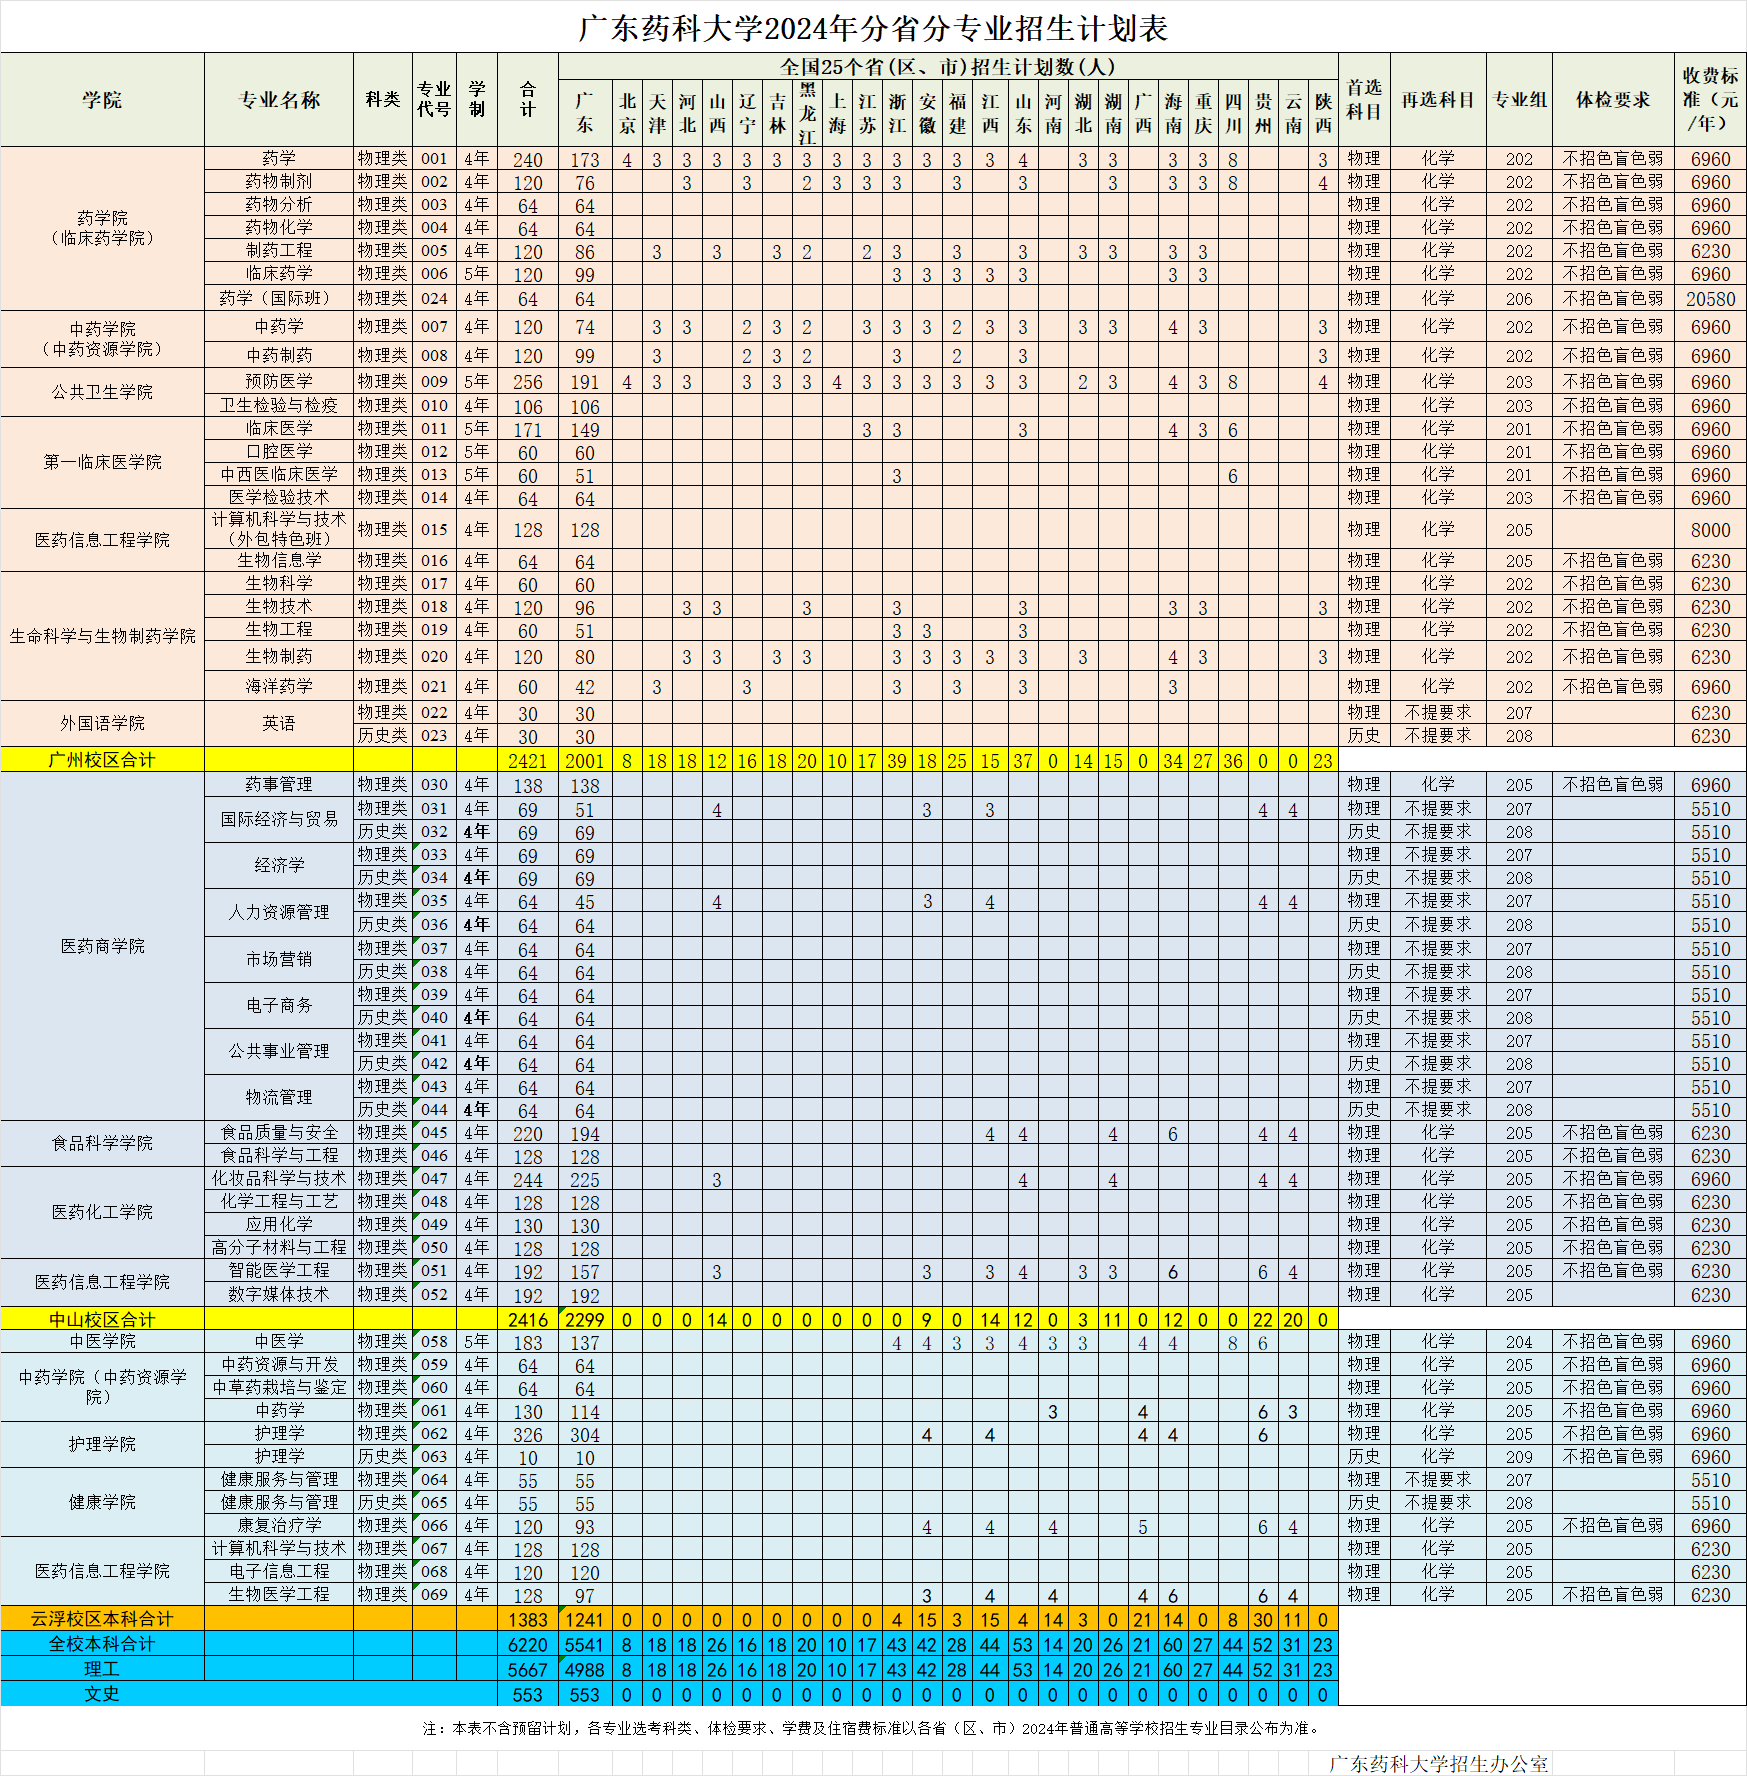Select the 外国语学院 college cell
1747x1776 pixels.
pyautogui.click(x=102, y=723)
